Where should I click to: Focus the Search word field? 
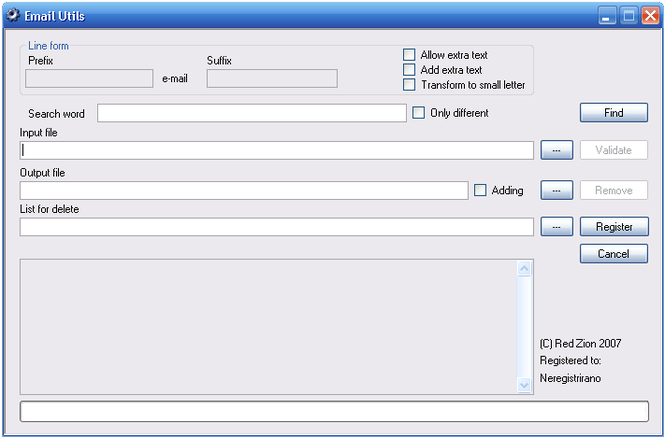[x=252, y=113]
